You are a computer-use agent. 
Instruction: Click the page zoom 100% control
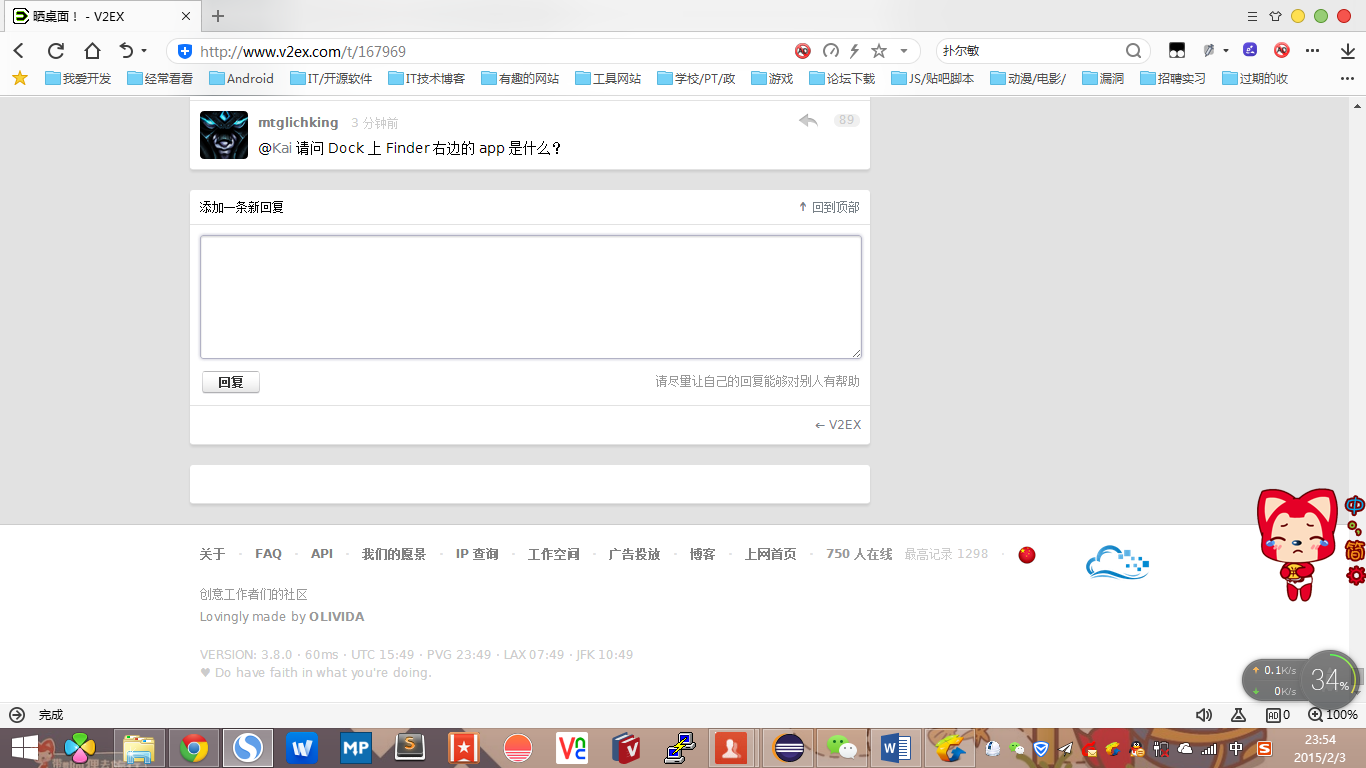point(1333,715)
